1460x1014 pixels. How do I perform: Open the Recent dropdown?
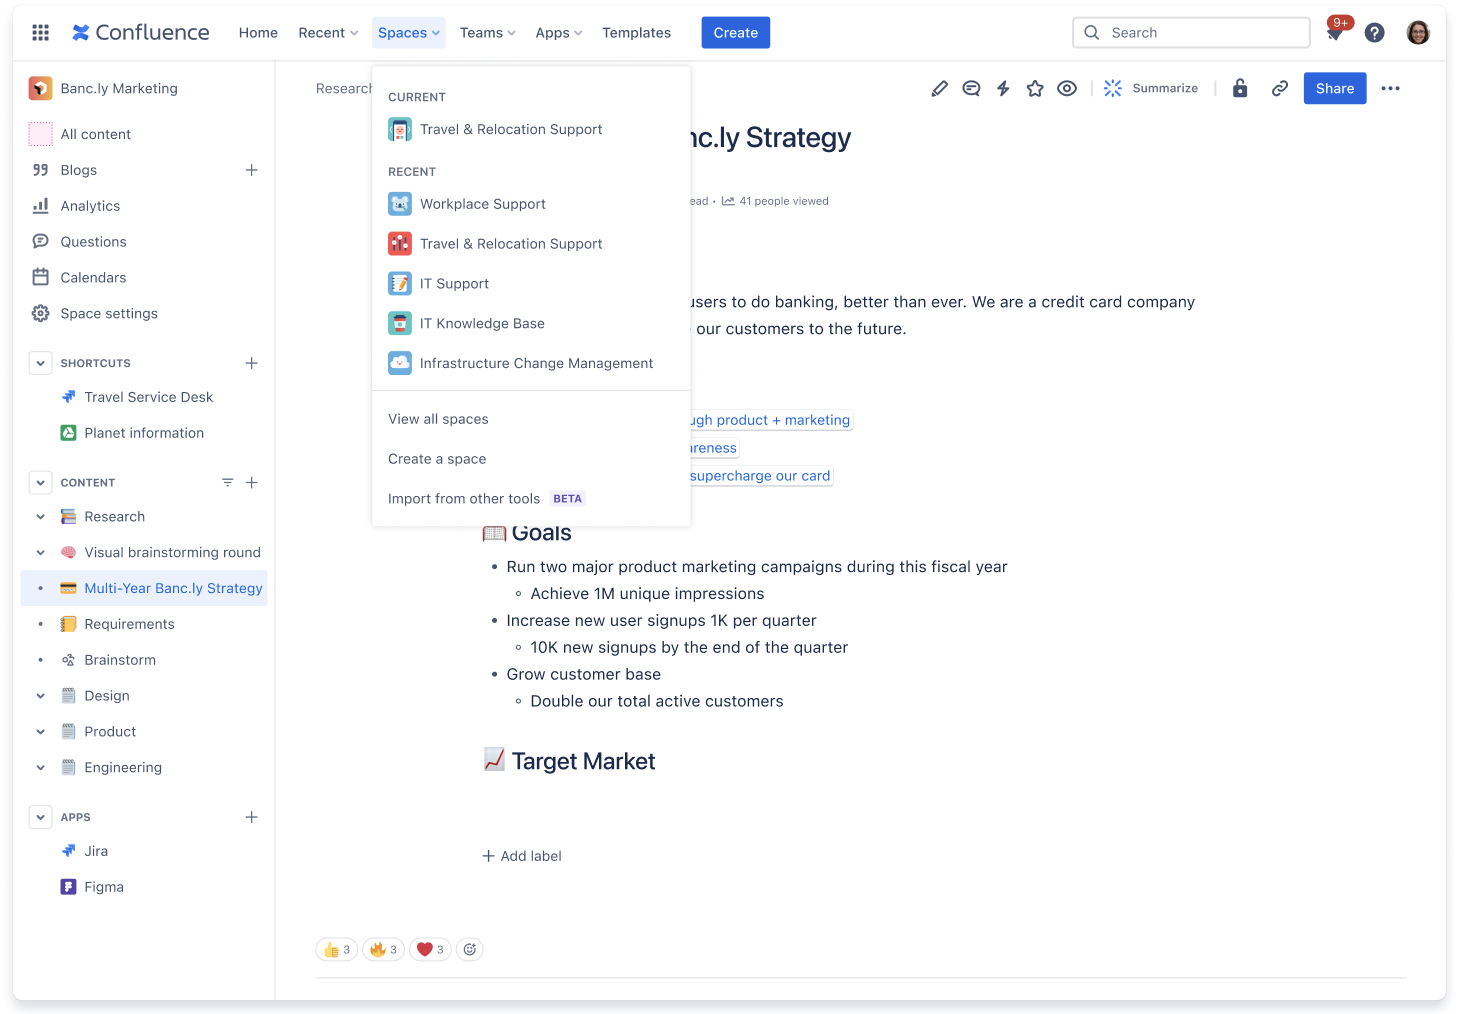click(x=328, y=33)
